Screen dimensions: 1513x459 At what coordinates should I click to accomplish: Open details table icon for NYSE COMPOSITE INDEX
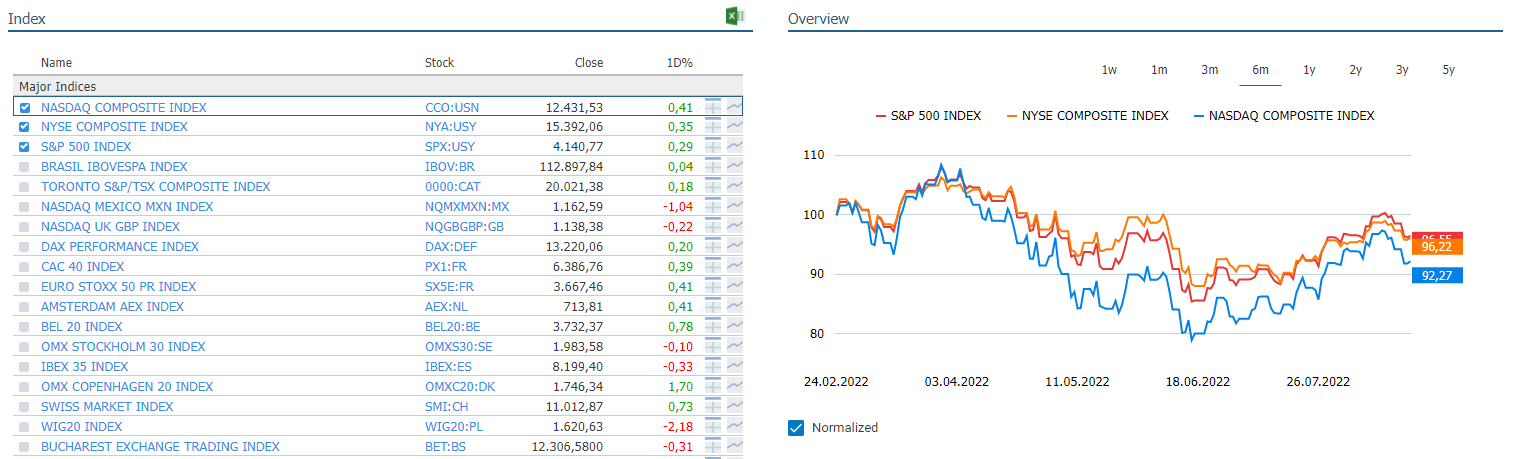(713, 126)
